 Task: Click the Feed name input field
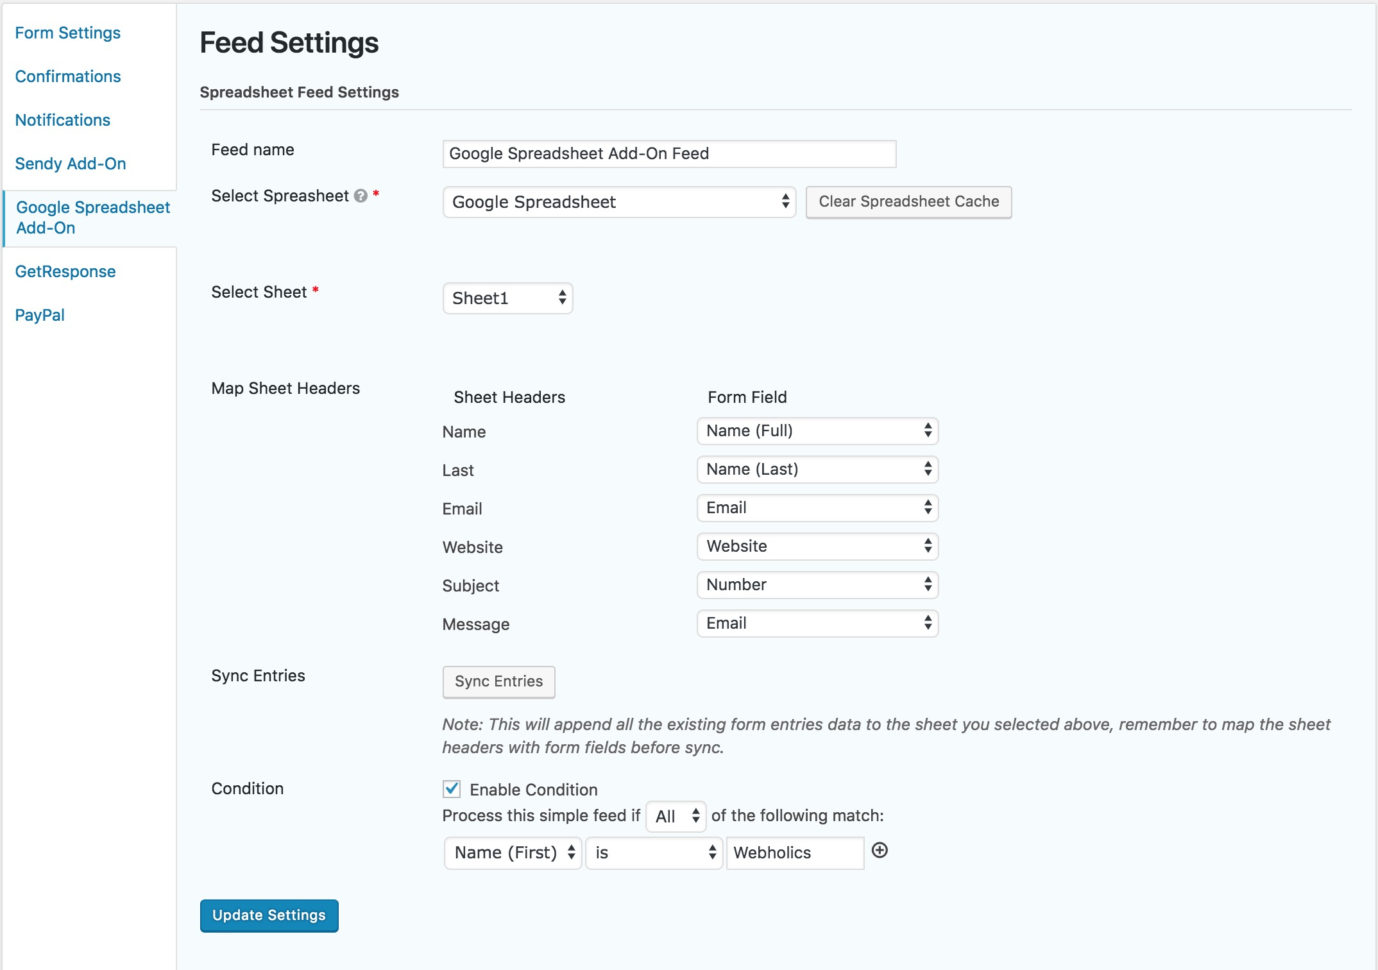[x=668, y=153]
